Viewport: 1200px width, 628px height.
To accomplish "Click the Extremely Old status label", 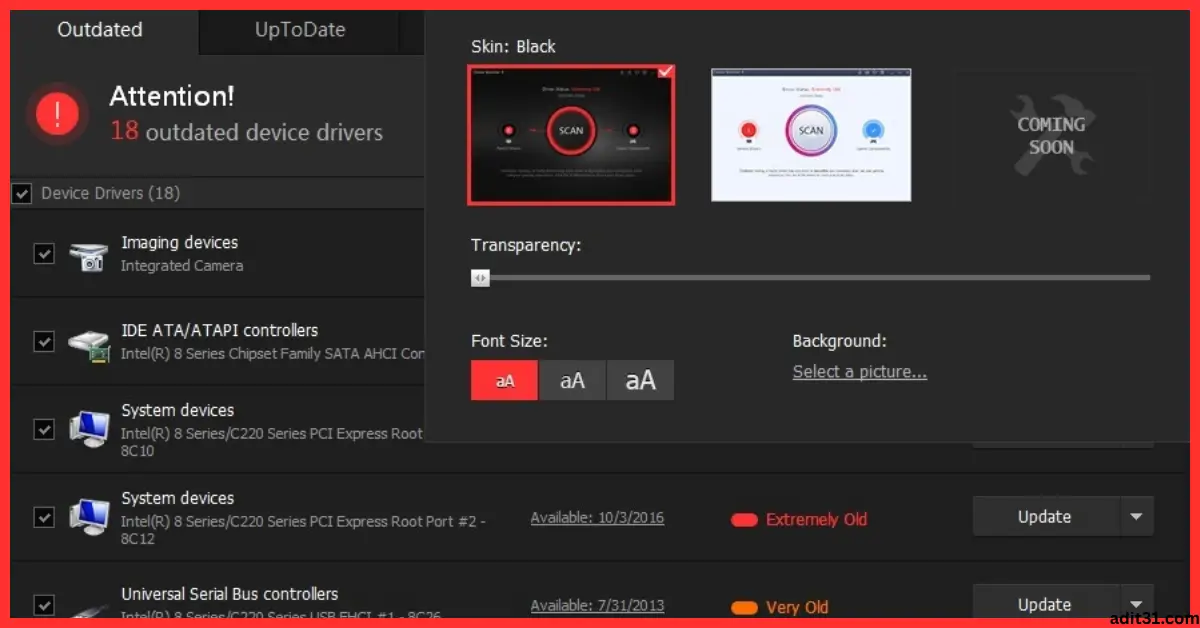I will point(816,519).
